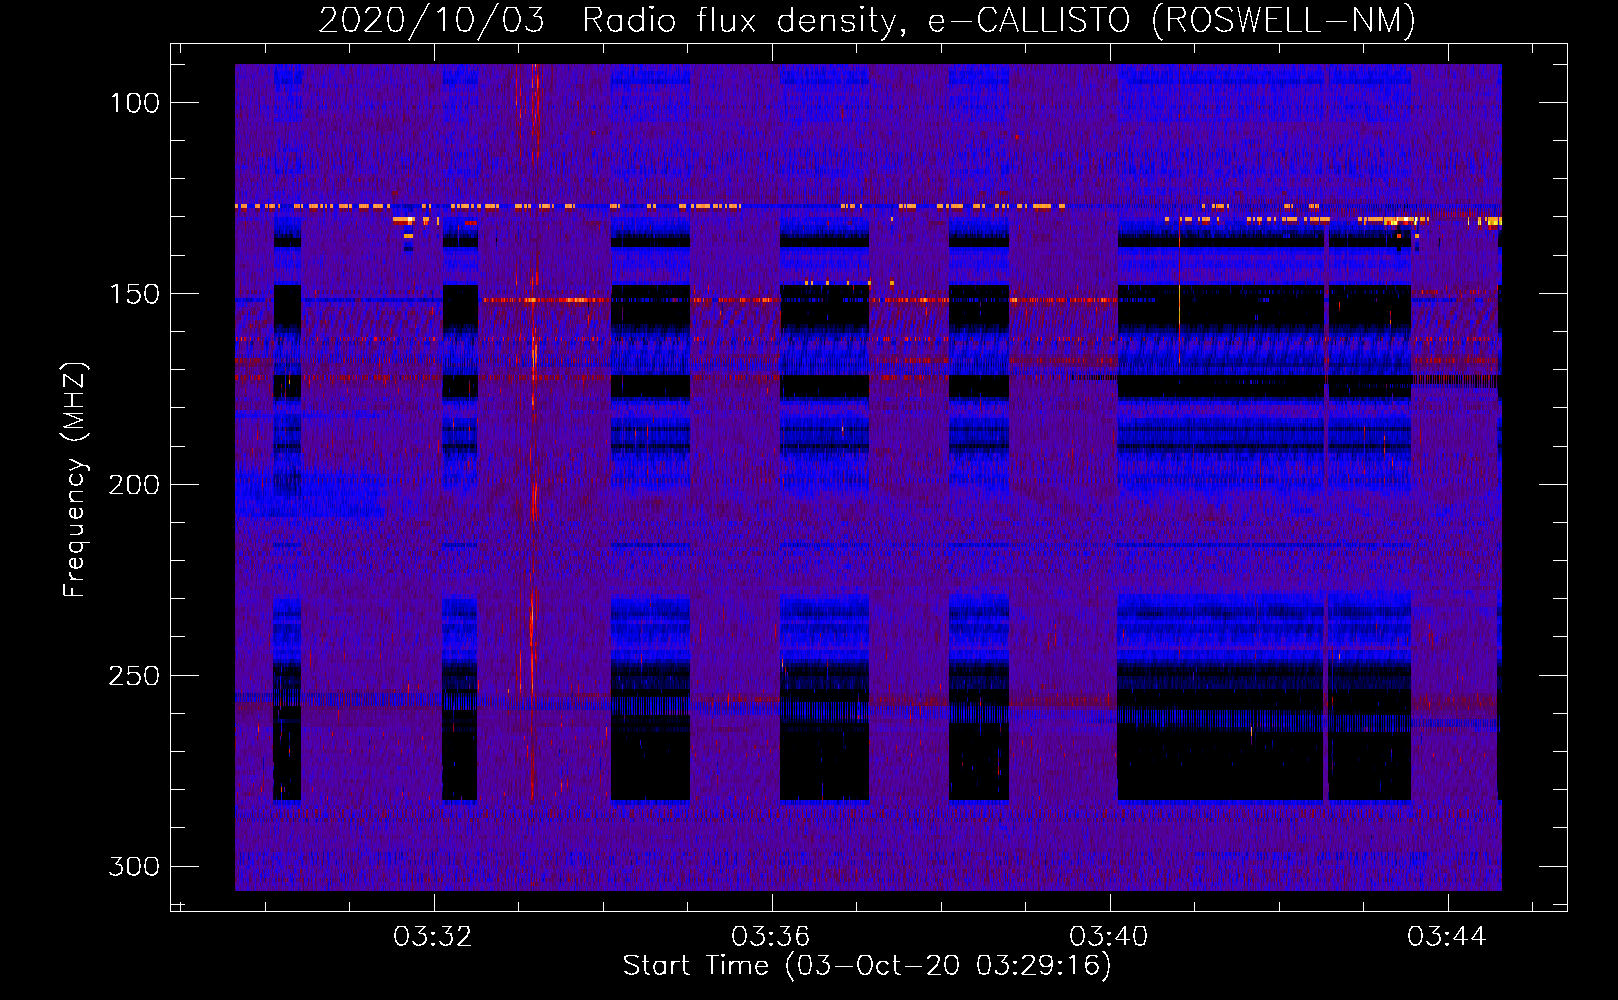The width and height of the screenshot is (1618, 1000).
Task: Click the 200 frequency tick label
Action: click(134, 485)
